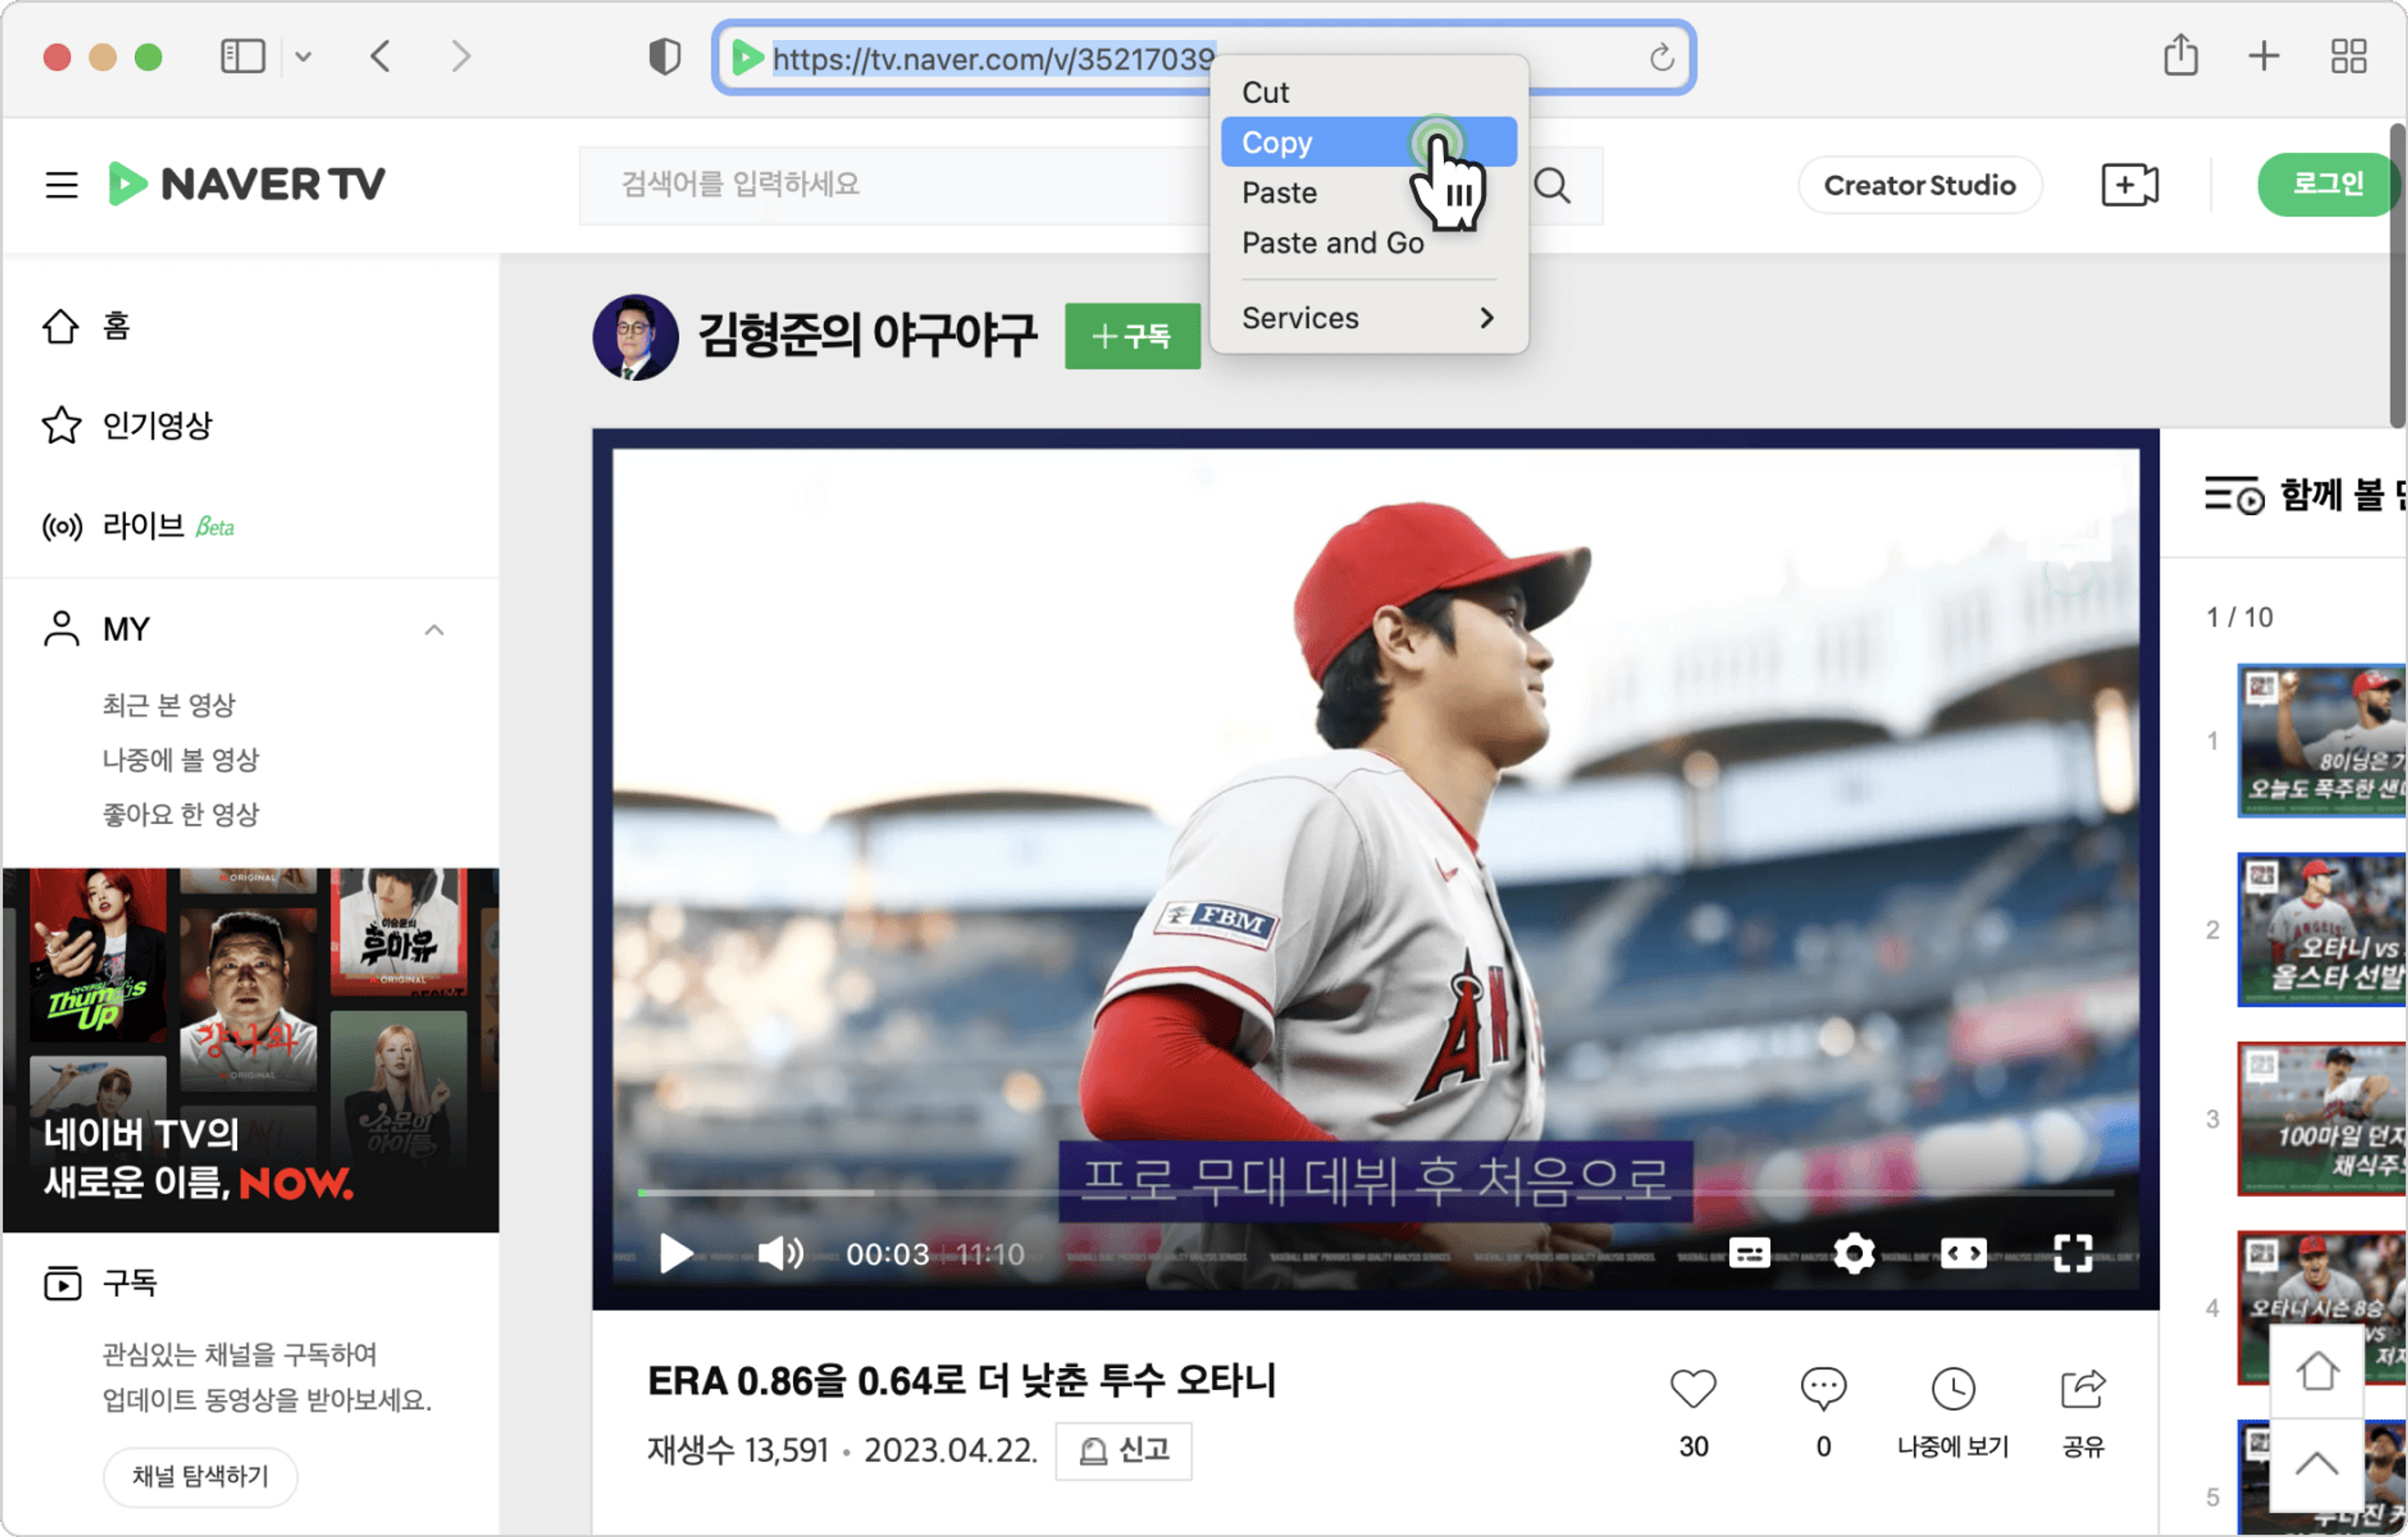Open the comments speech bubble icon
The height and width of the screenshot is (1537, 2408).
(x=1823, y=1388)
